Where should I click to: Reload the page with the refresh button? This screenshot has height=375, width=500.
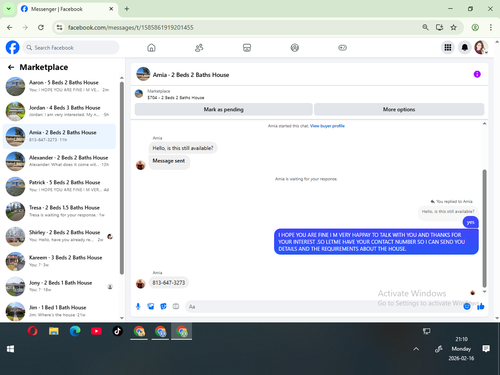pyautogui.click(x=41, y=27)
